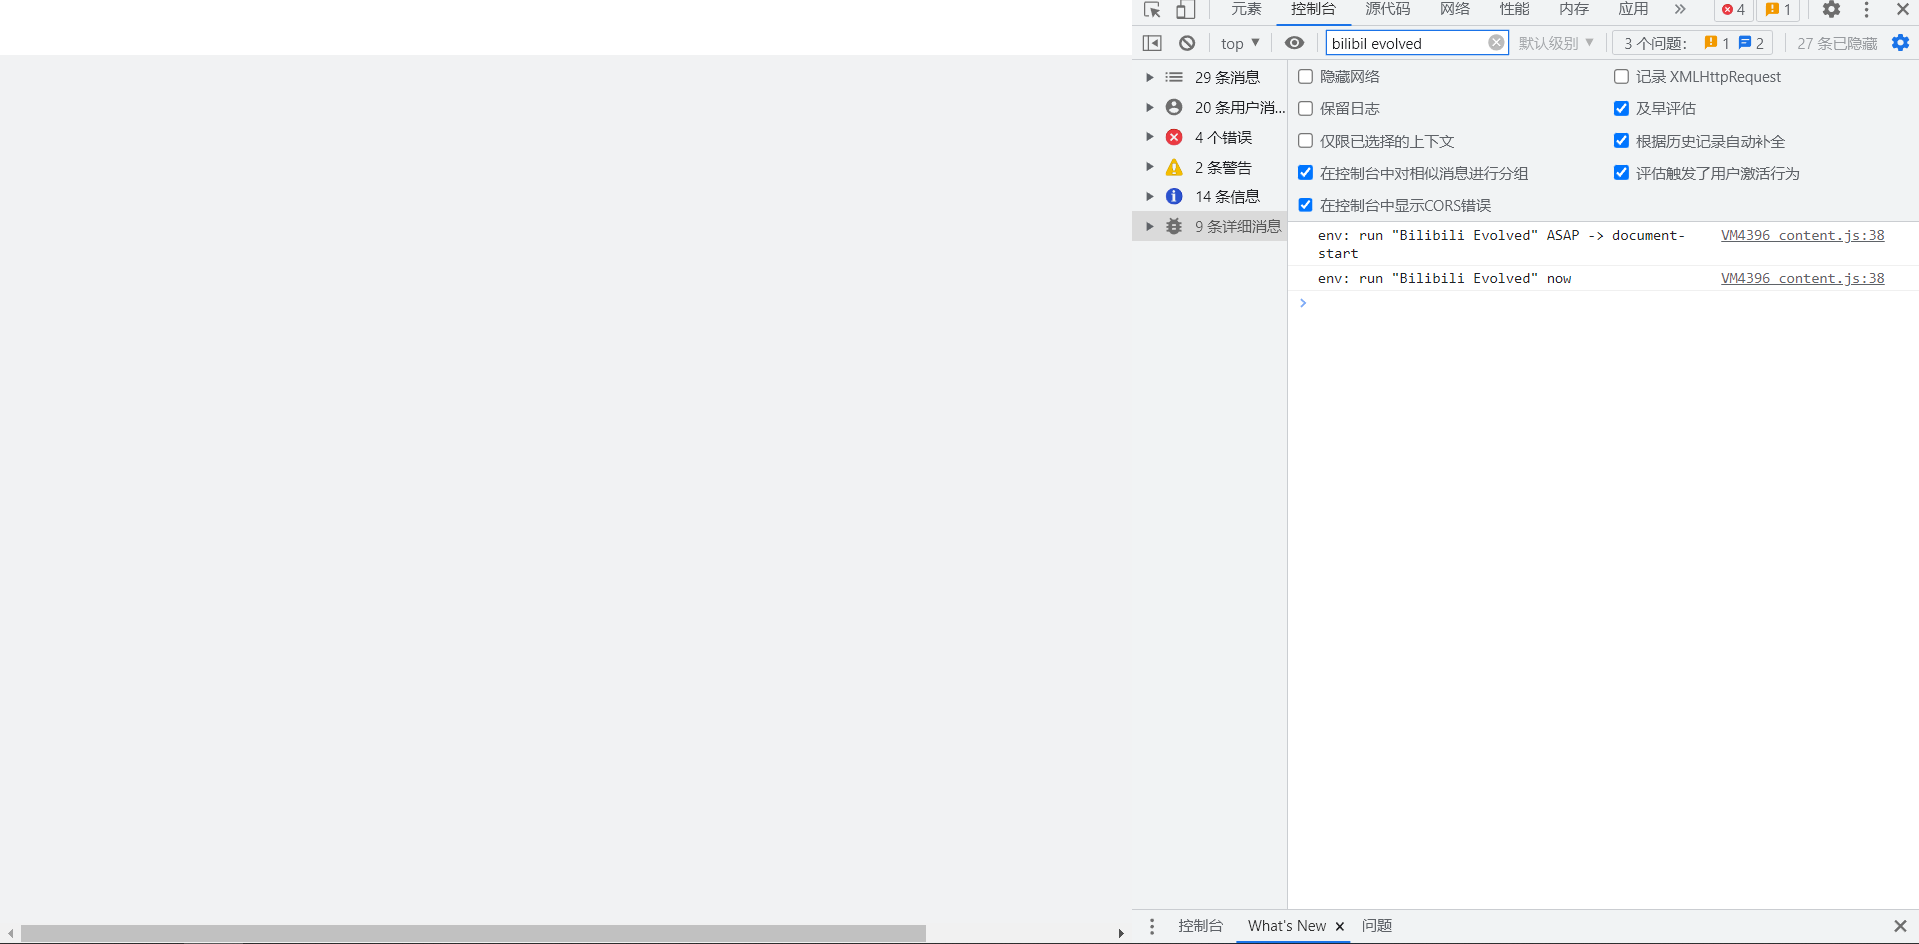The width and height of the screenshot is (1919, 944).
Task: Clear the bilibil evolved filter text
Action: coord(1496,43)
